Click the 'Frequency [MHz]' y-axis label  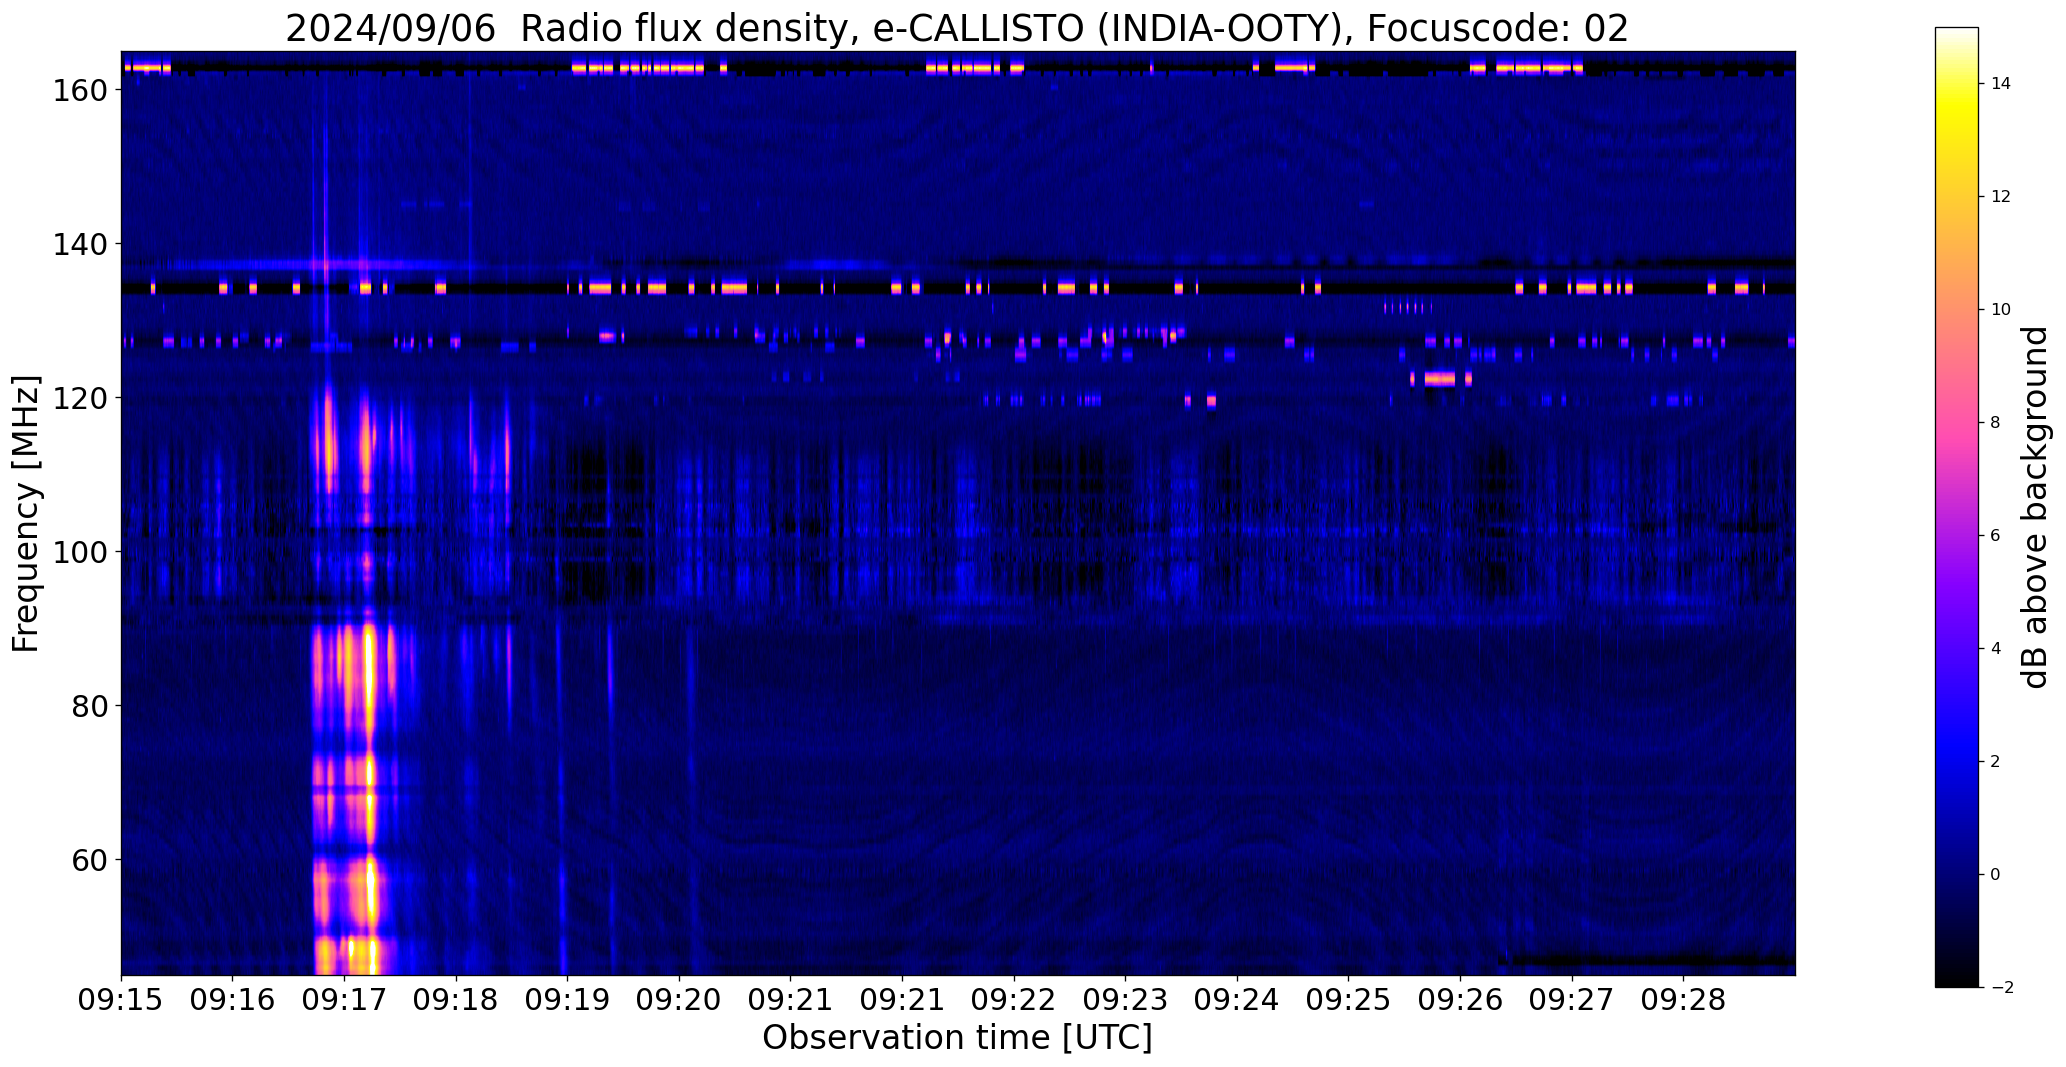pyautogui.click(x=27, y=513)
